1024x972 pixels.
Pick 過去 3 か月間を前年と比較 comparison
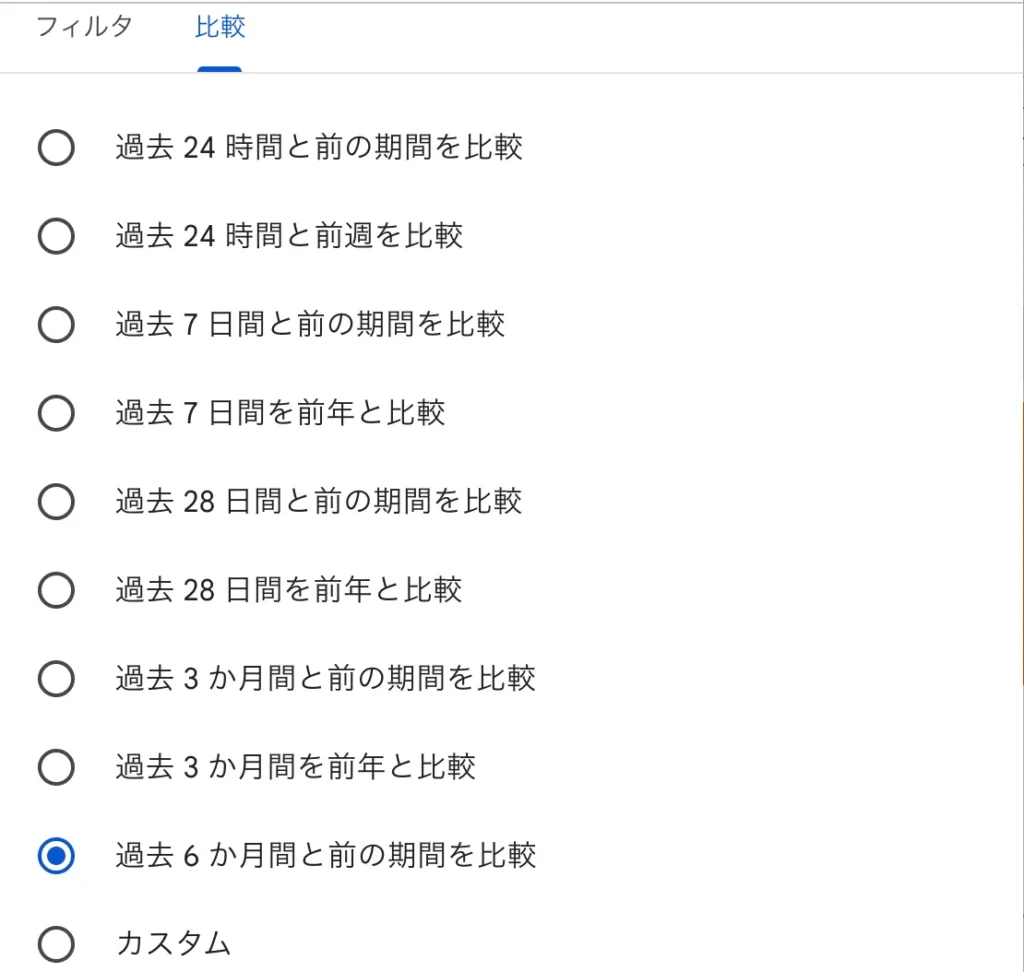coord(56,767)
